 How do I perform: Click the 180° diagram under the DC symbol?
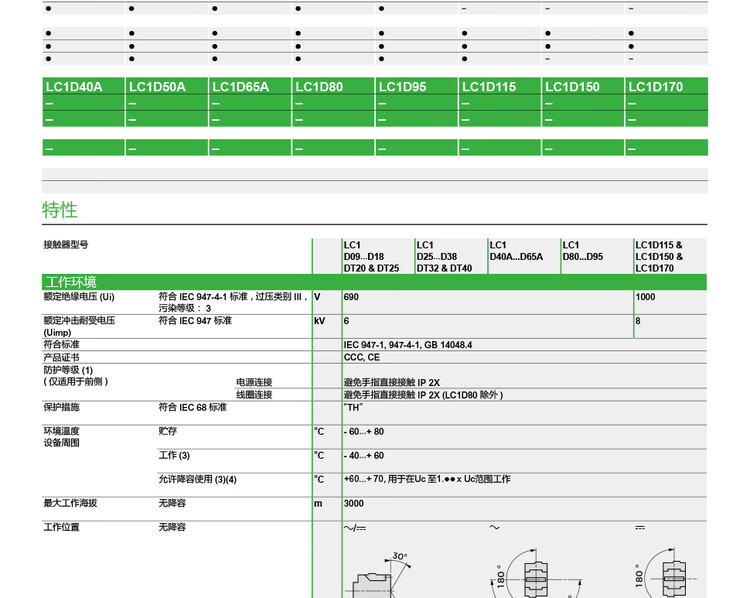tap(667, 573)
